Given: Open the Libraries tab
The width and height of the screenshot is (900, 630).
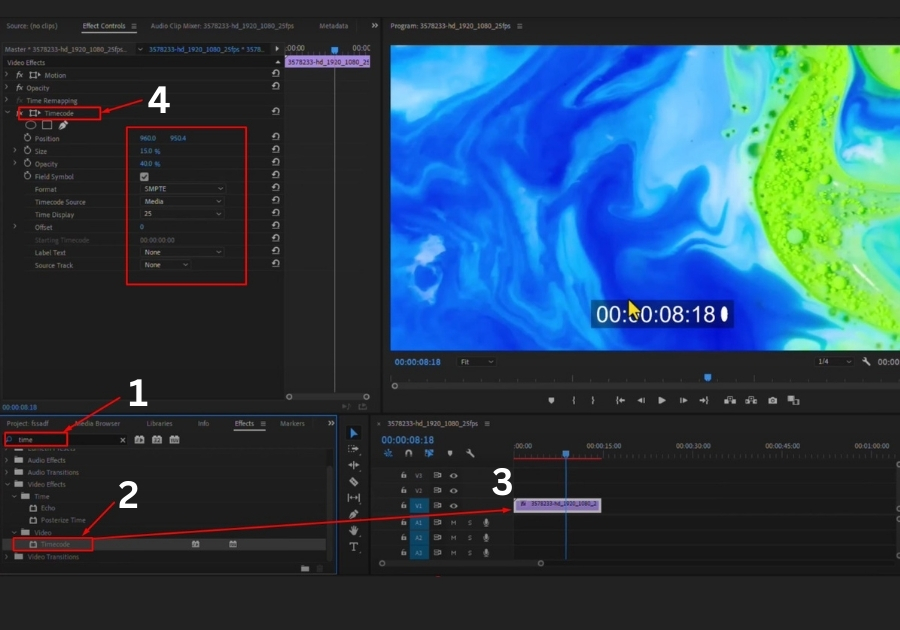Looking at the screenshot, I should pos(160,423).
